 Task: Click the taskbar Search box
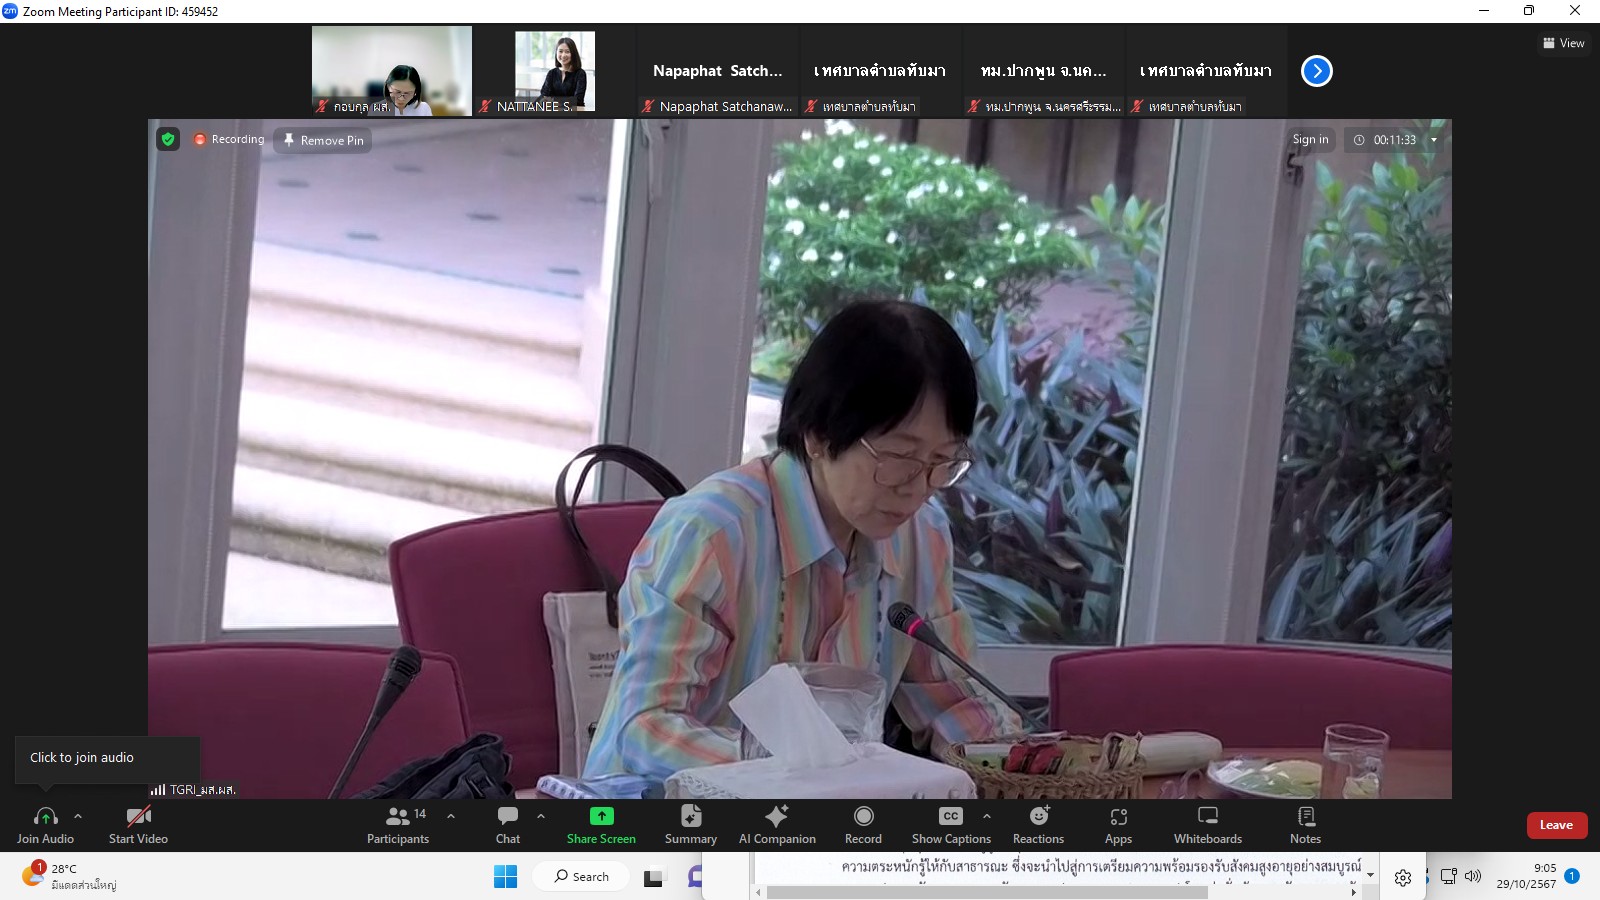pyautogui.click(x=580, y=876)
